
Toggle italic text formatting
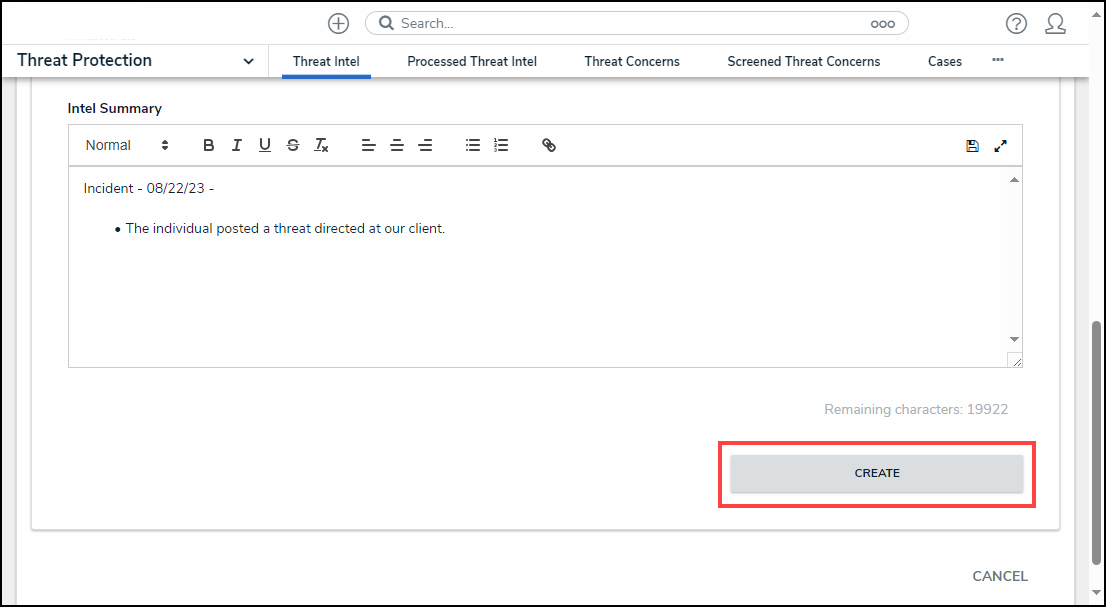pyautogui.click(x=237, y=145)
